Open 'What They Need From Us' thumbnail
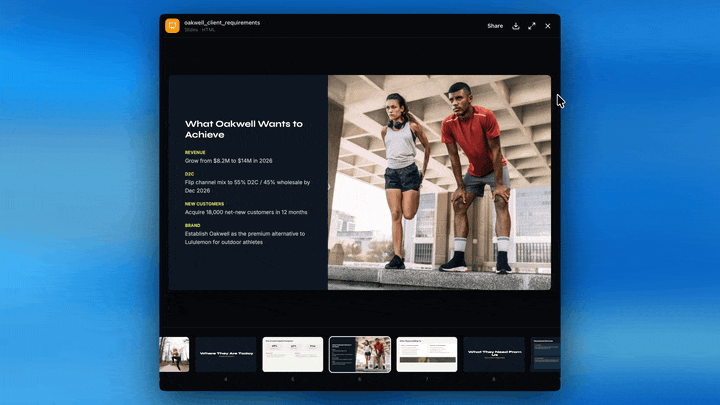 tap(494, 354)
